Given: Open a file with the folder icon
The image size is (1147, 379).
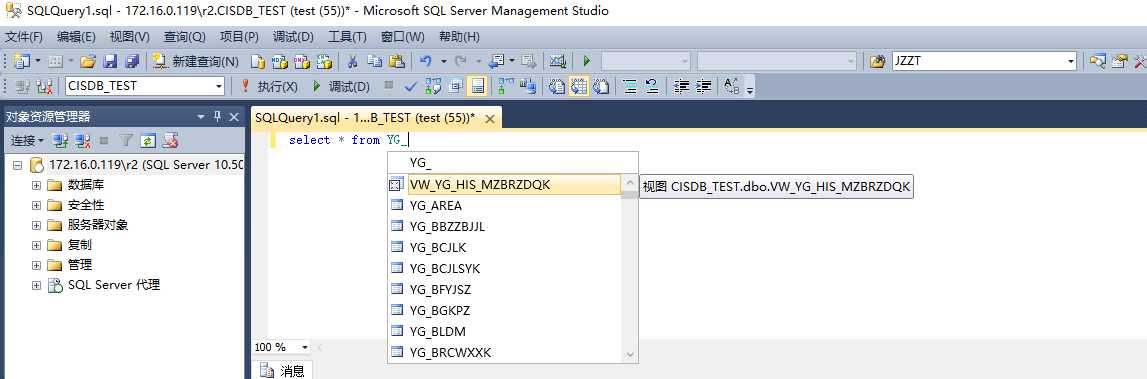Looking at the screenshot, I should pos(88,61).
